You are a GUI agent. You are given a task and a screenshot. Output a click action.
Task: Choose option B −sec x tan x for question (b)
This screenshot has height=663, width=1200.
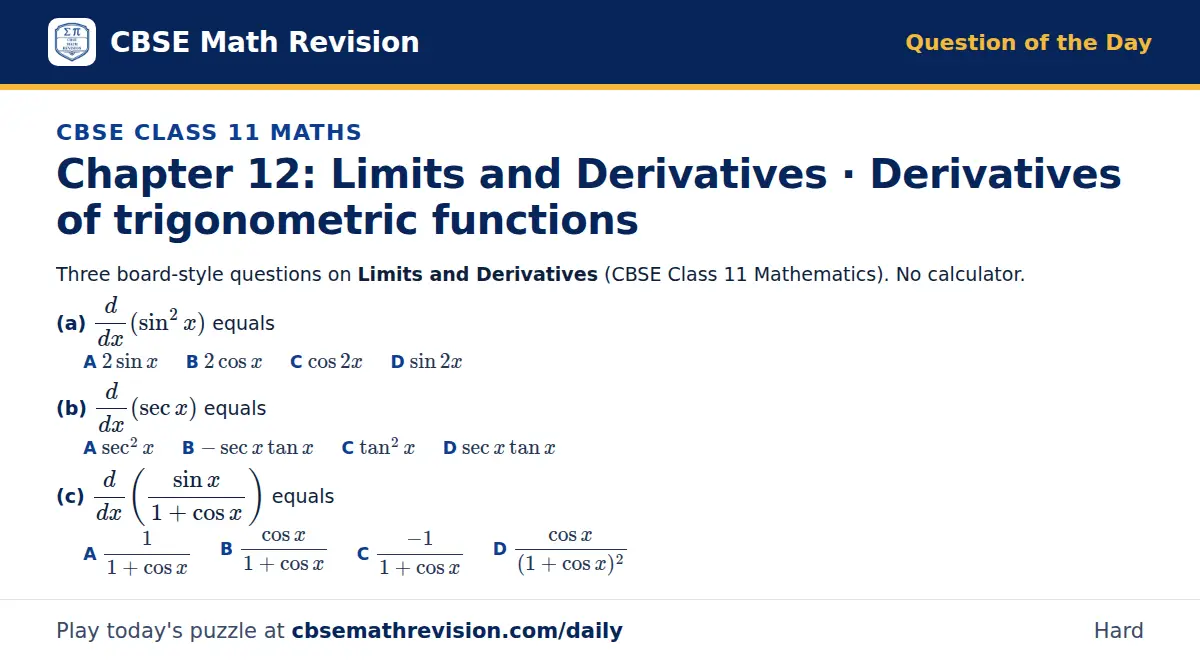pyautogui.click(x=247, y=448)
